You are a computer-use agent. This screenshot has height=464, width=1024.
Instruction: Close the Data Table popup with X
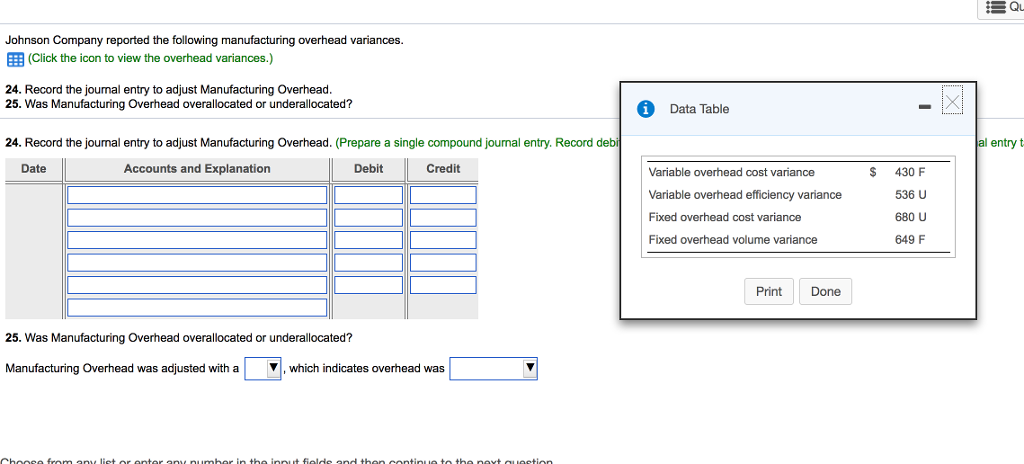952,102
